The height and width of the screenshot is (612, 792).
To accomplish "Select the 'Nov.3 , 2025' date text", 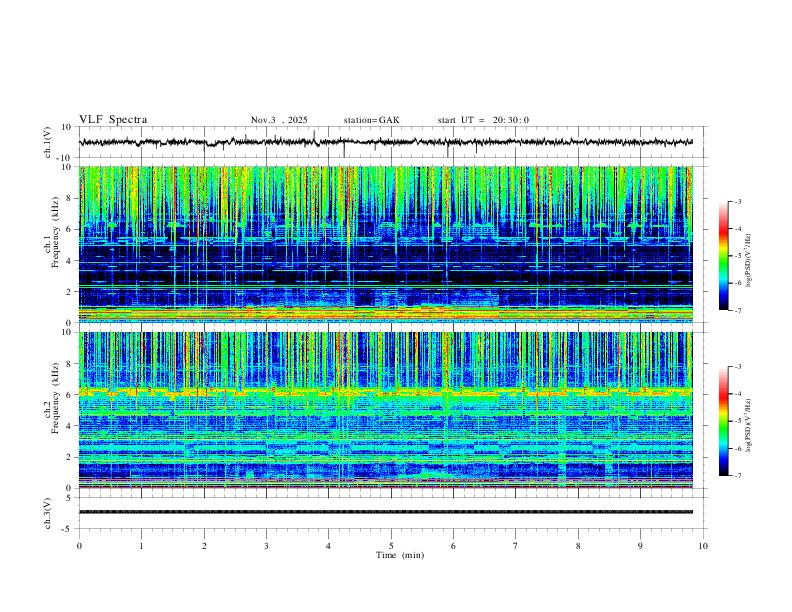I will click(x=279, y=120).
